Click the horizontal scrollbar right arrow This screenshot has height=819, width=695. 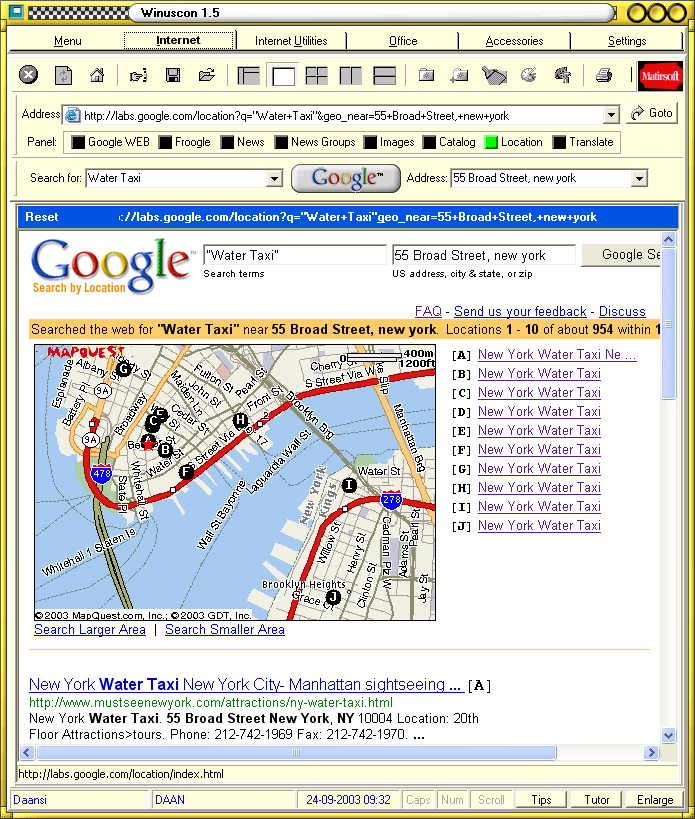pyautogui.click(x=651, y=753)
